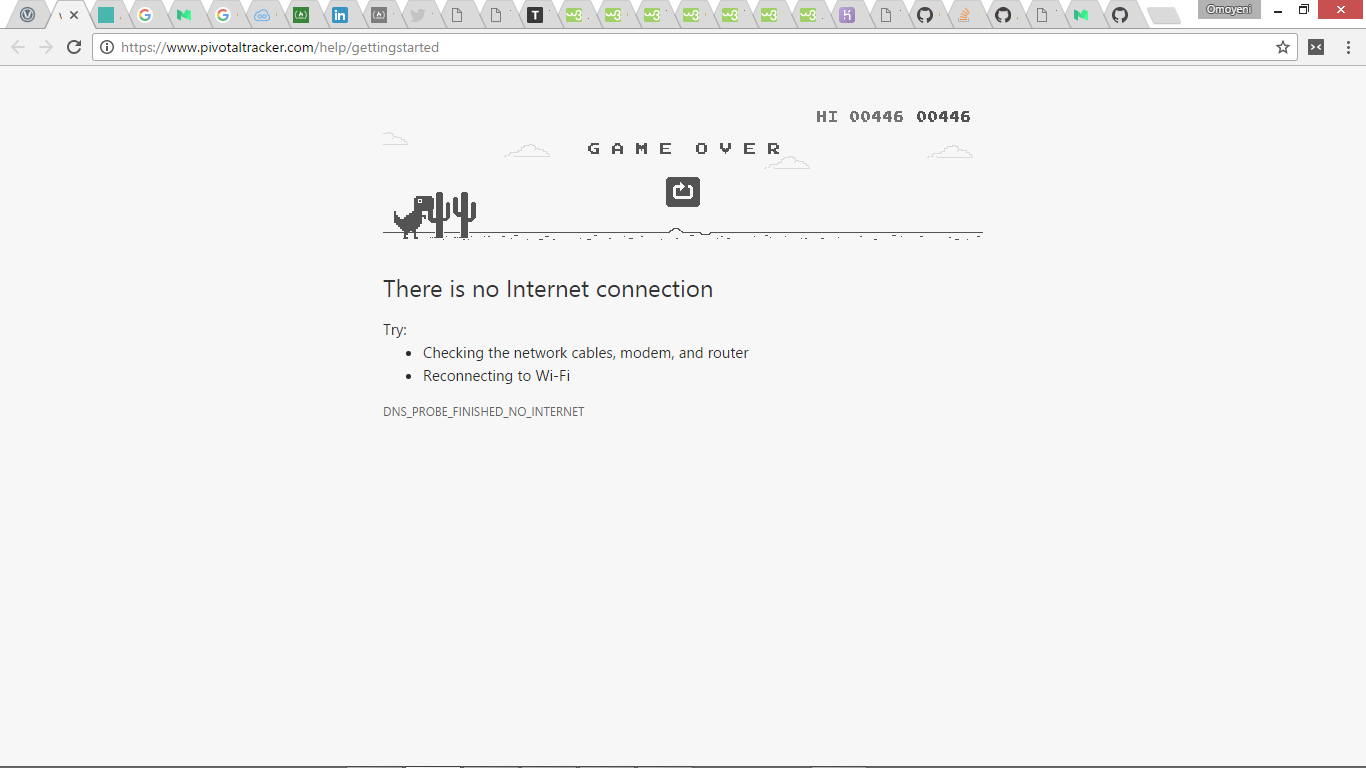Switch to the LinkedIn tab

tap(340, 15)
